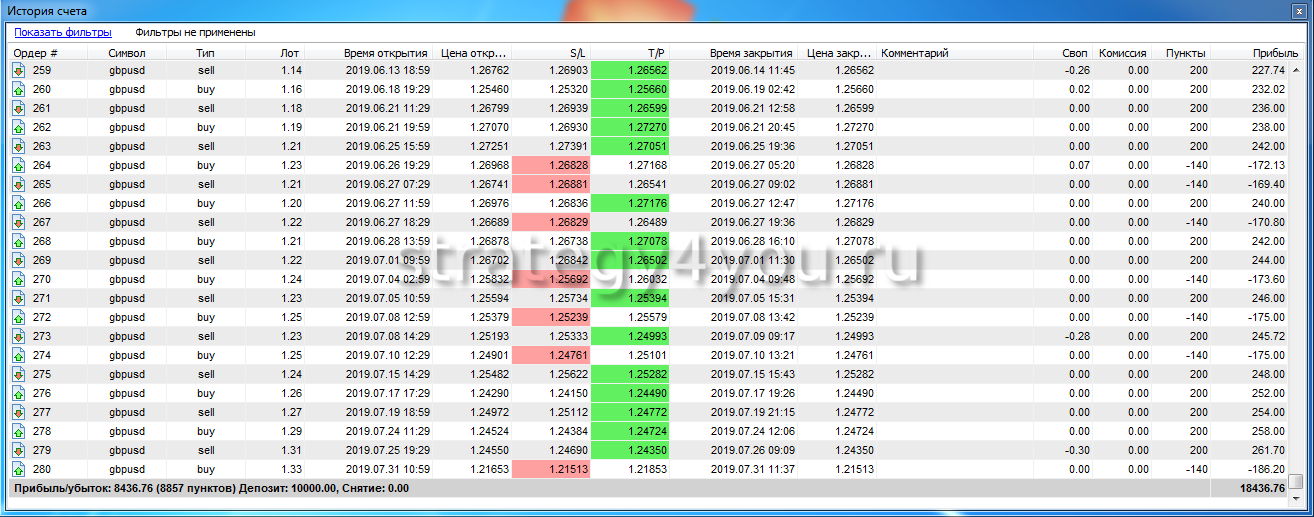The height and width of the screenshot is (517, 1314).
Task: Sort by the Ордер # column header
Action: click(x=35, y=53)
